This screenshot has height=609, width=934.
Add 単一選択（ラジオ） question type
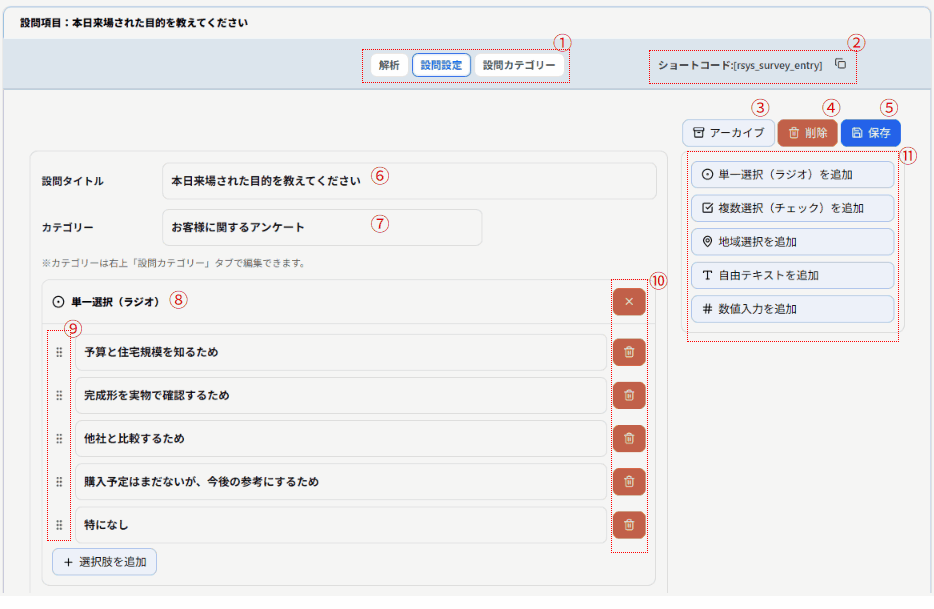click(x=792, y=174)
